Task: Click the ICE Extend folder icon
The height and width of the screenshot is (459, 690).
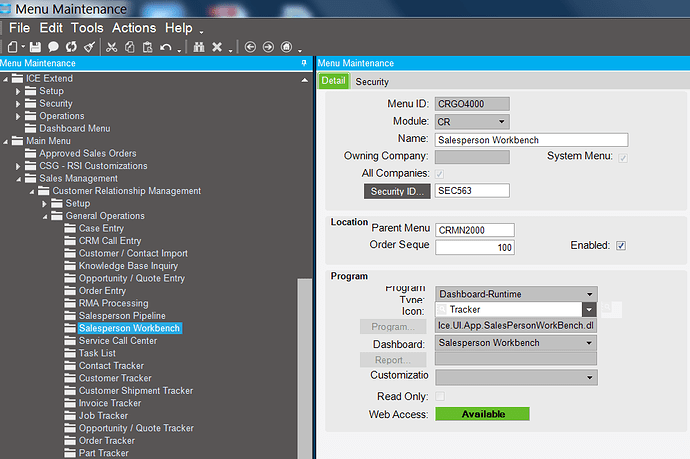Action: tap(18, 78)
